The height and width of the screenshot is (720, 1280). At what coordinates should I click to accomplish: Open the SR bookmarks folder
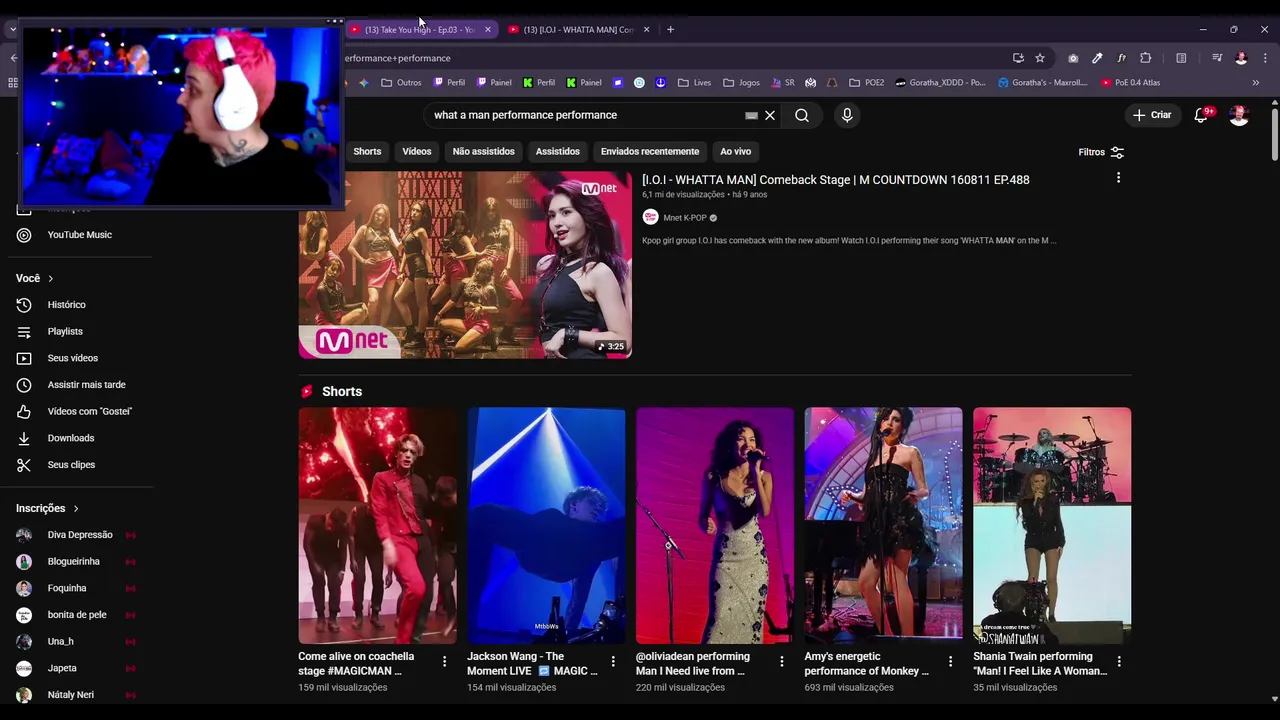(x=783, y=83)
